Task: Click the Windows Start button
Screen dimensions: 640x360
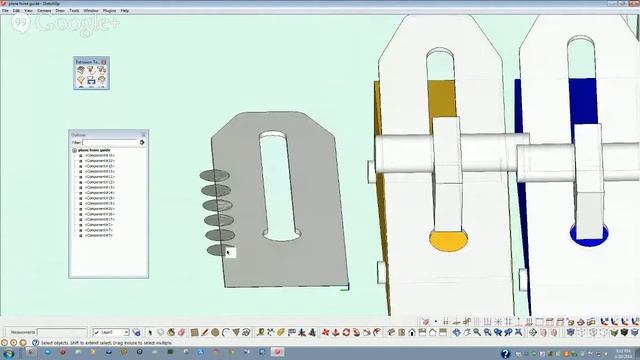Action: (x=8, y=353)
